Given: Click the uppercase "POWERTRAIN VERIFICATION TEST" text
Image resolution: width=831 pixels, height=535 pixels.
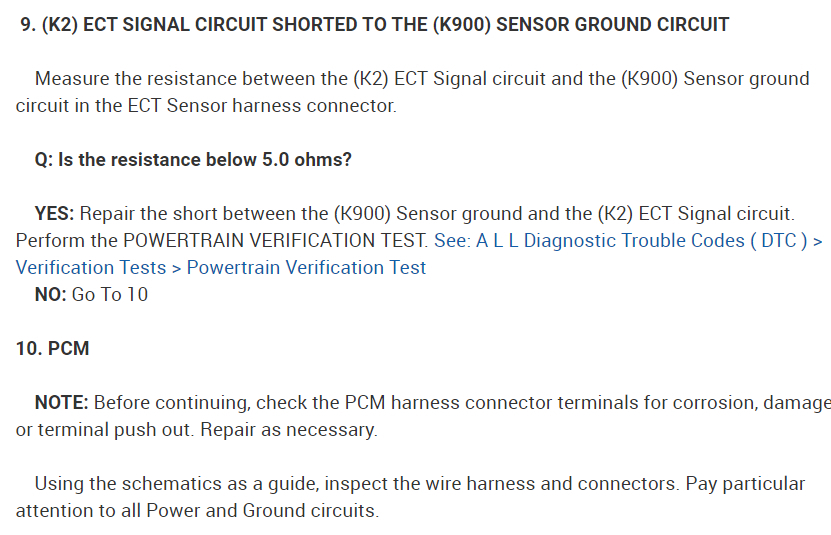Looking at the screenshot, I should 275,241.
